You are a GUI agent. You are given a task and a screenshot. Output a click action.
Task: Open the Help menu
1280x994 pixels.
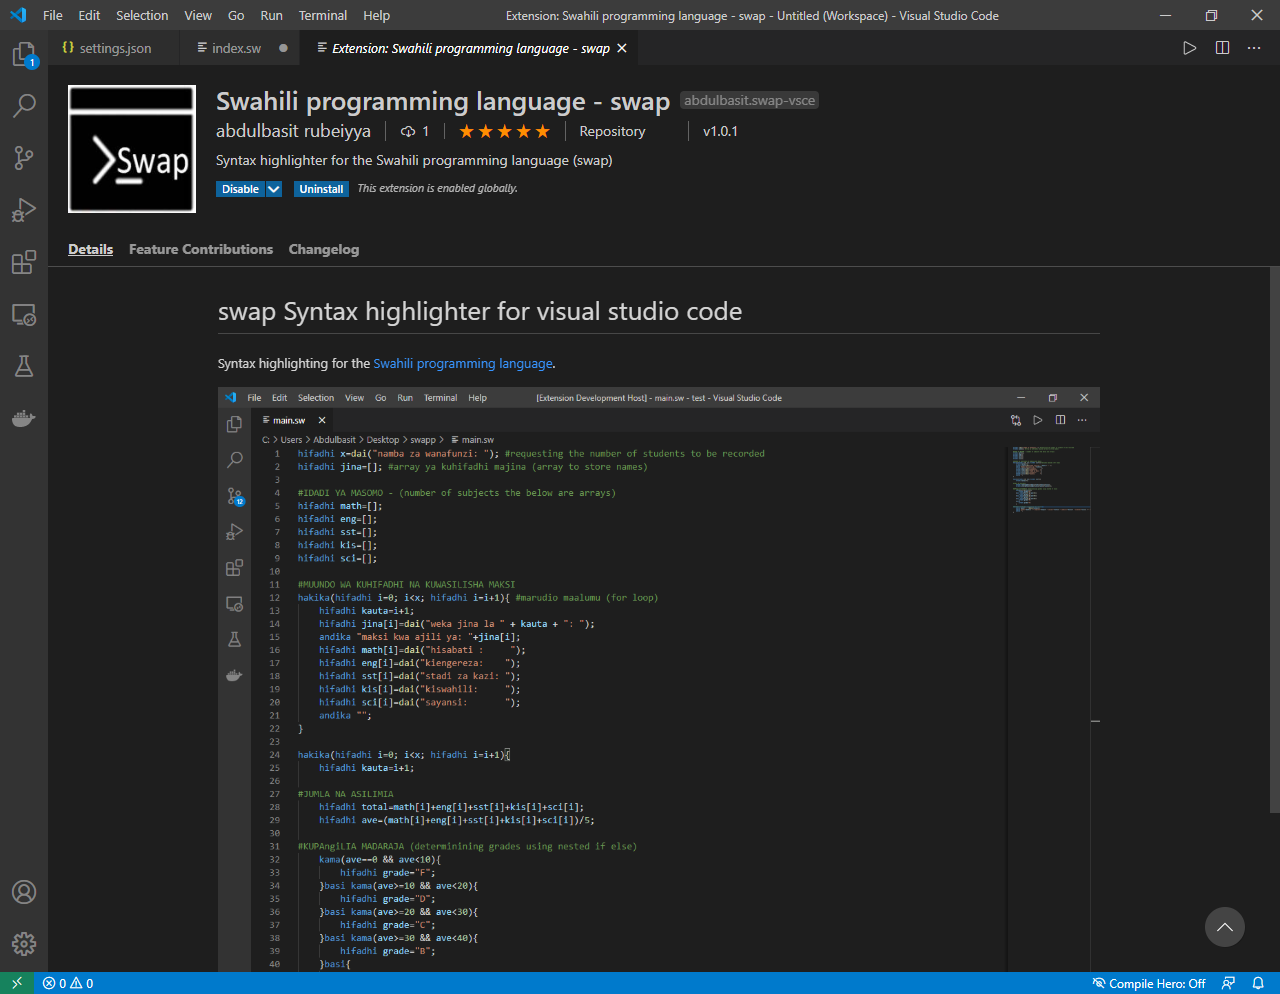coord(377,15)
